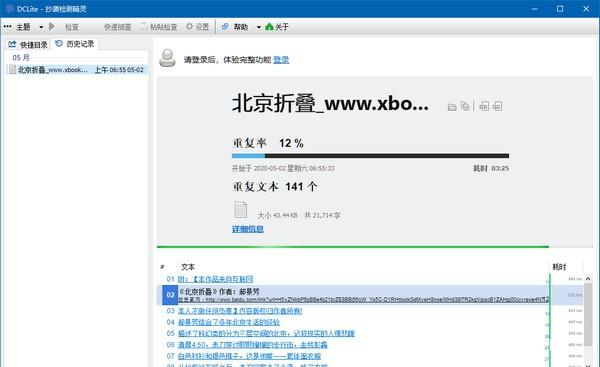Click the 帮助 help toolbar button

(x=235, y=27)
